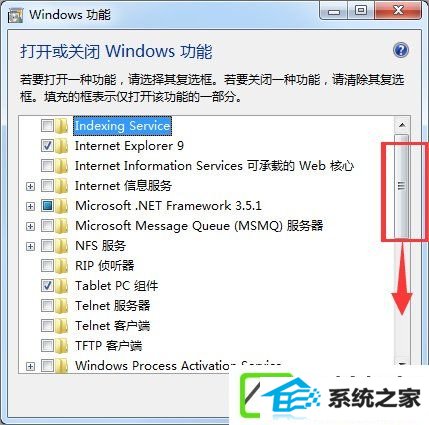Screen dimensions: 429x425
Task: Expand the Internet 信息服务 tree node
Action: click(30, 186)
